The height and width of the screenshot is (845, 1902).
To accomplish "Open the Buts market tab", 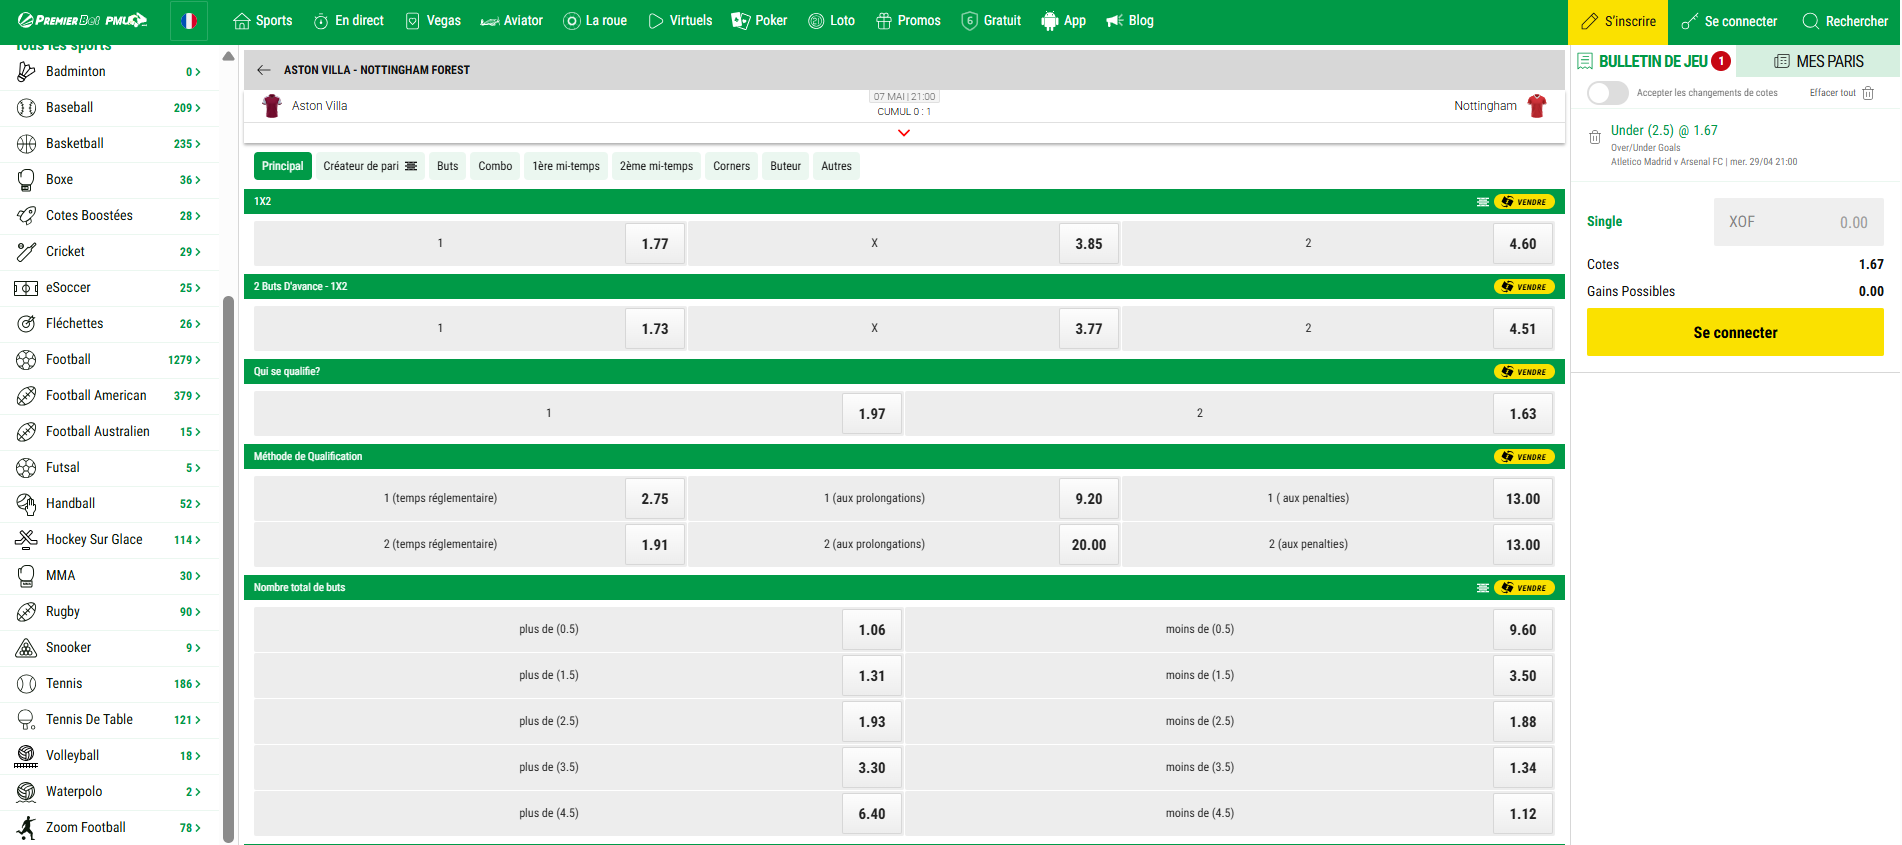I will click(448, 166).
